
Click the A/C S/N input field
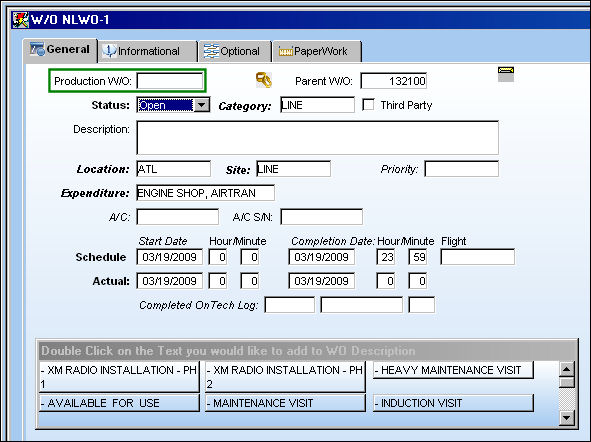322,217
